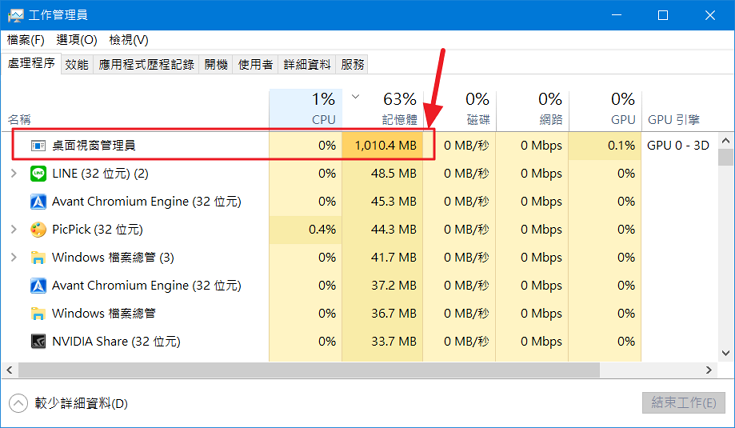The height and width of the screenshot is (428, 735).
Task: Click the 桌面視窗管理員 process icon
Action: point(38,146)
